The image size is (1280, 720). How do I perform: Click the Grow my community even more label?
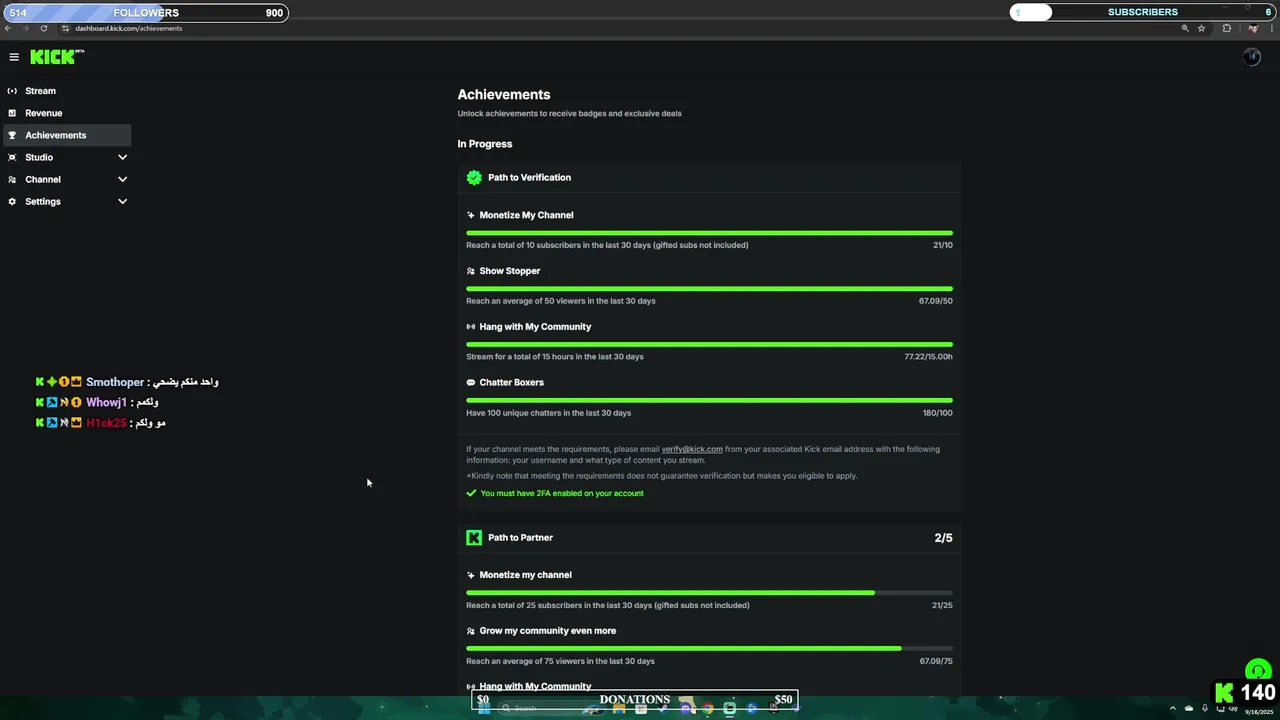pyautogui.click(x=548, y=631)
